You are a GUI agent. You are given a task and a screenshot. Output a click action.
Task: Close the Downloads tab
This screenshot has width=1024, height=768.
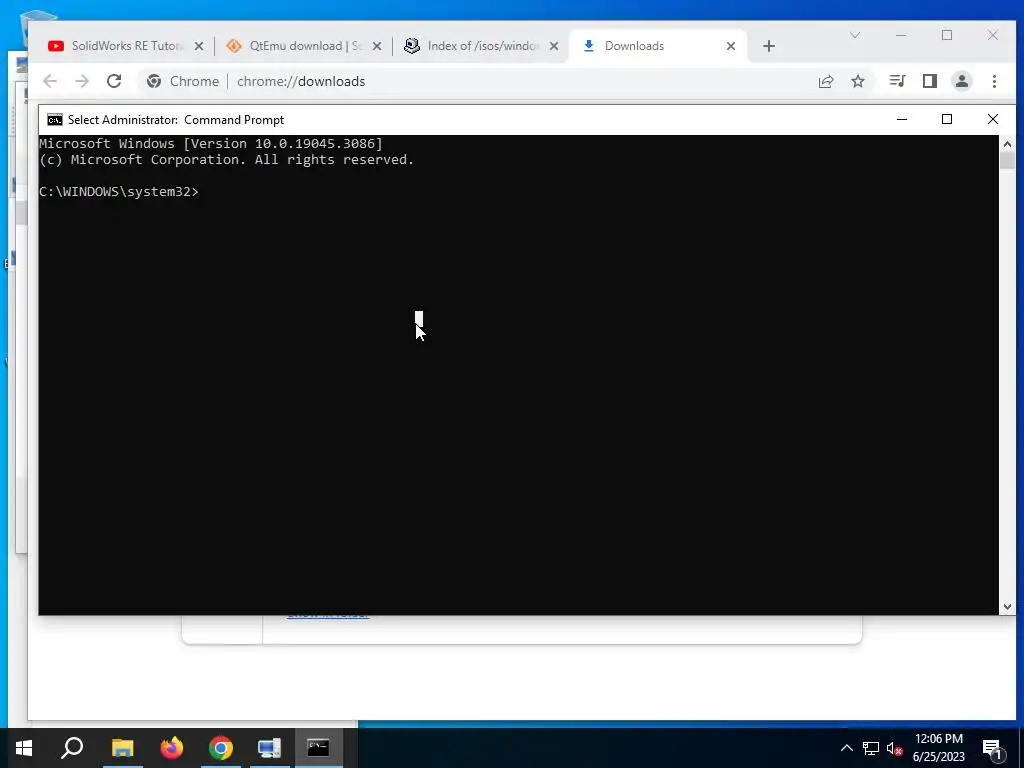coord(731,46)
